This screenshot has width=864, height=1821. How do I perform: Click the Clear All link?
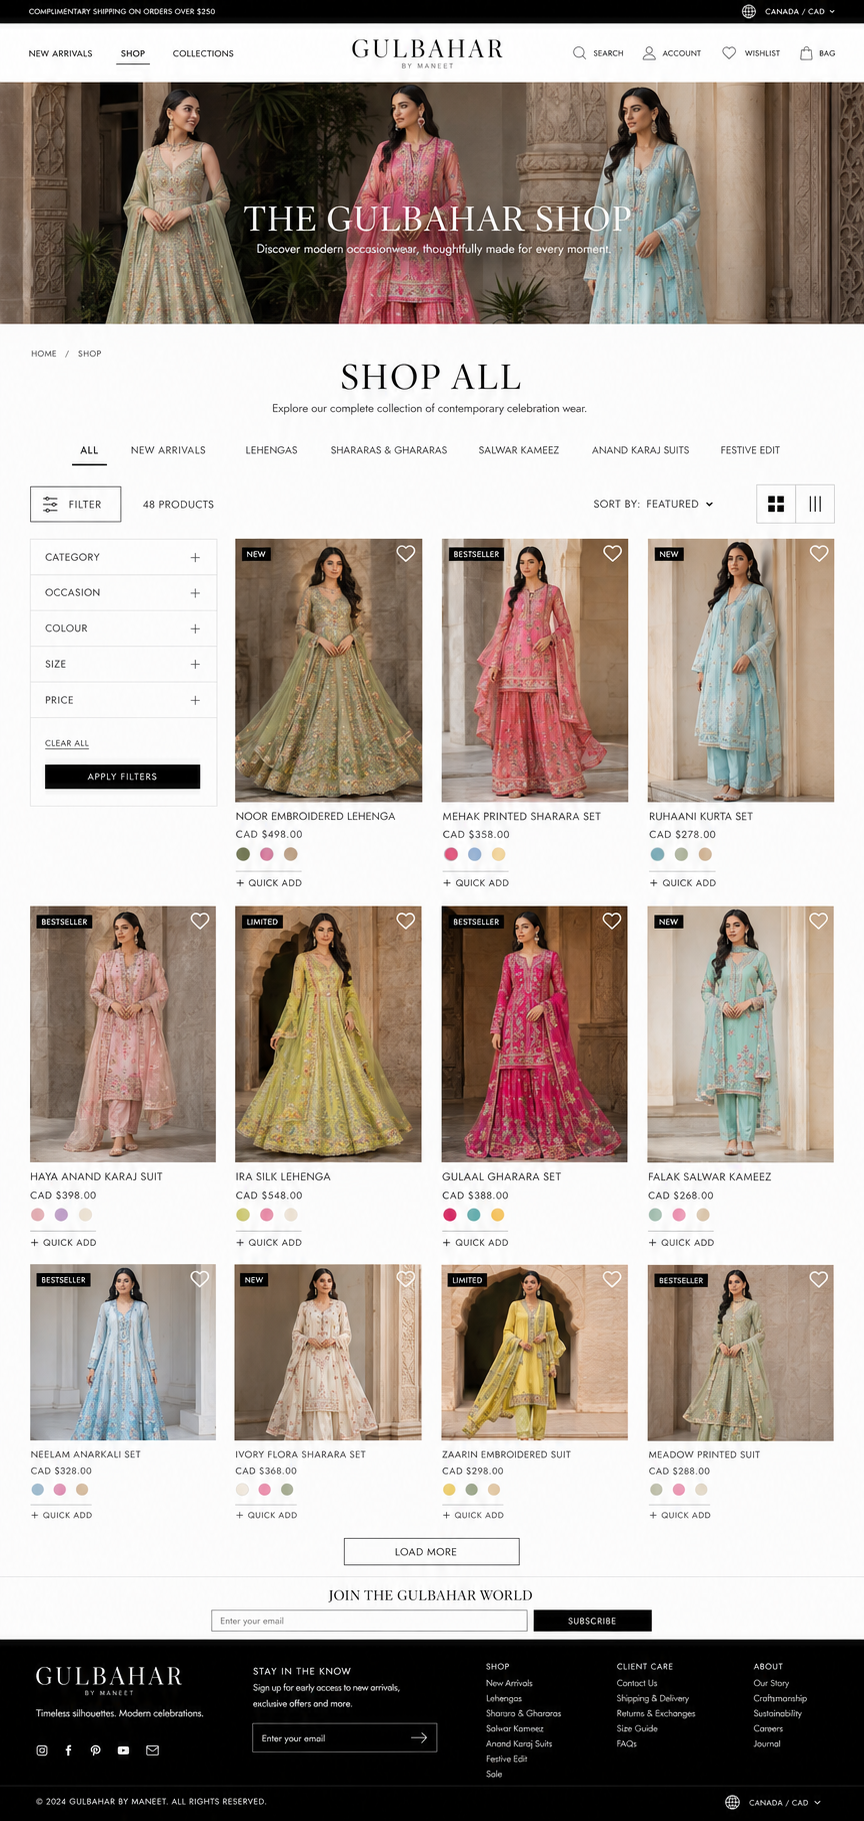pos(67,743)
